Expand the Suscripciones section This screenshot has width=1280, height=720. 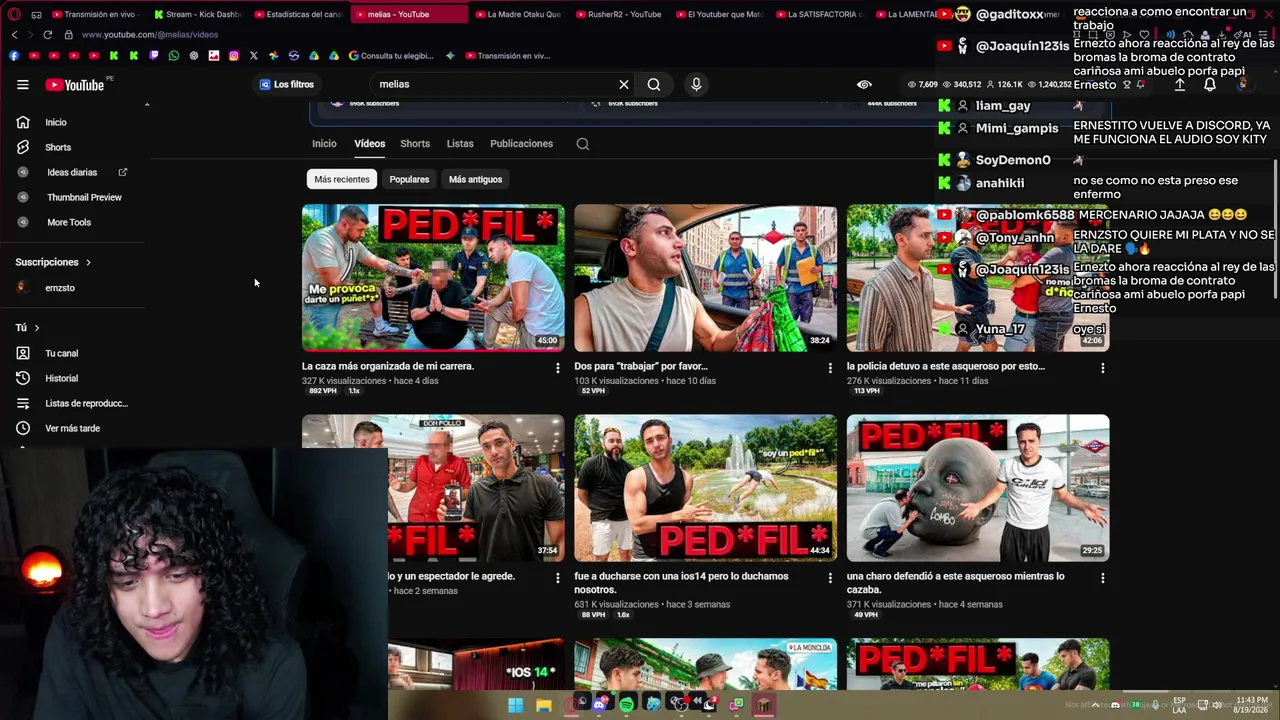[x=53, y=262]
